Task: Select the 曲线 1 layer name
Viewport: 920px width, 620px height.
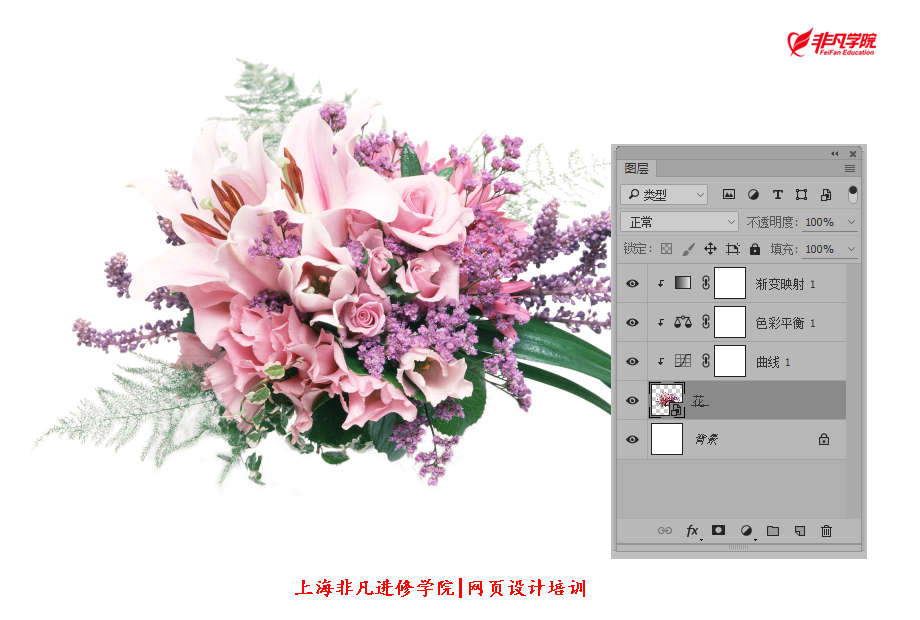Action: [x=773, y=362]
